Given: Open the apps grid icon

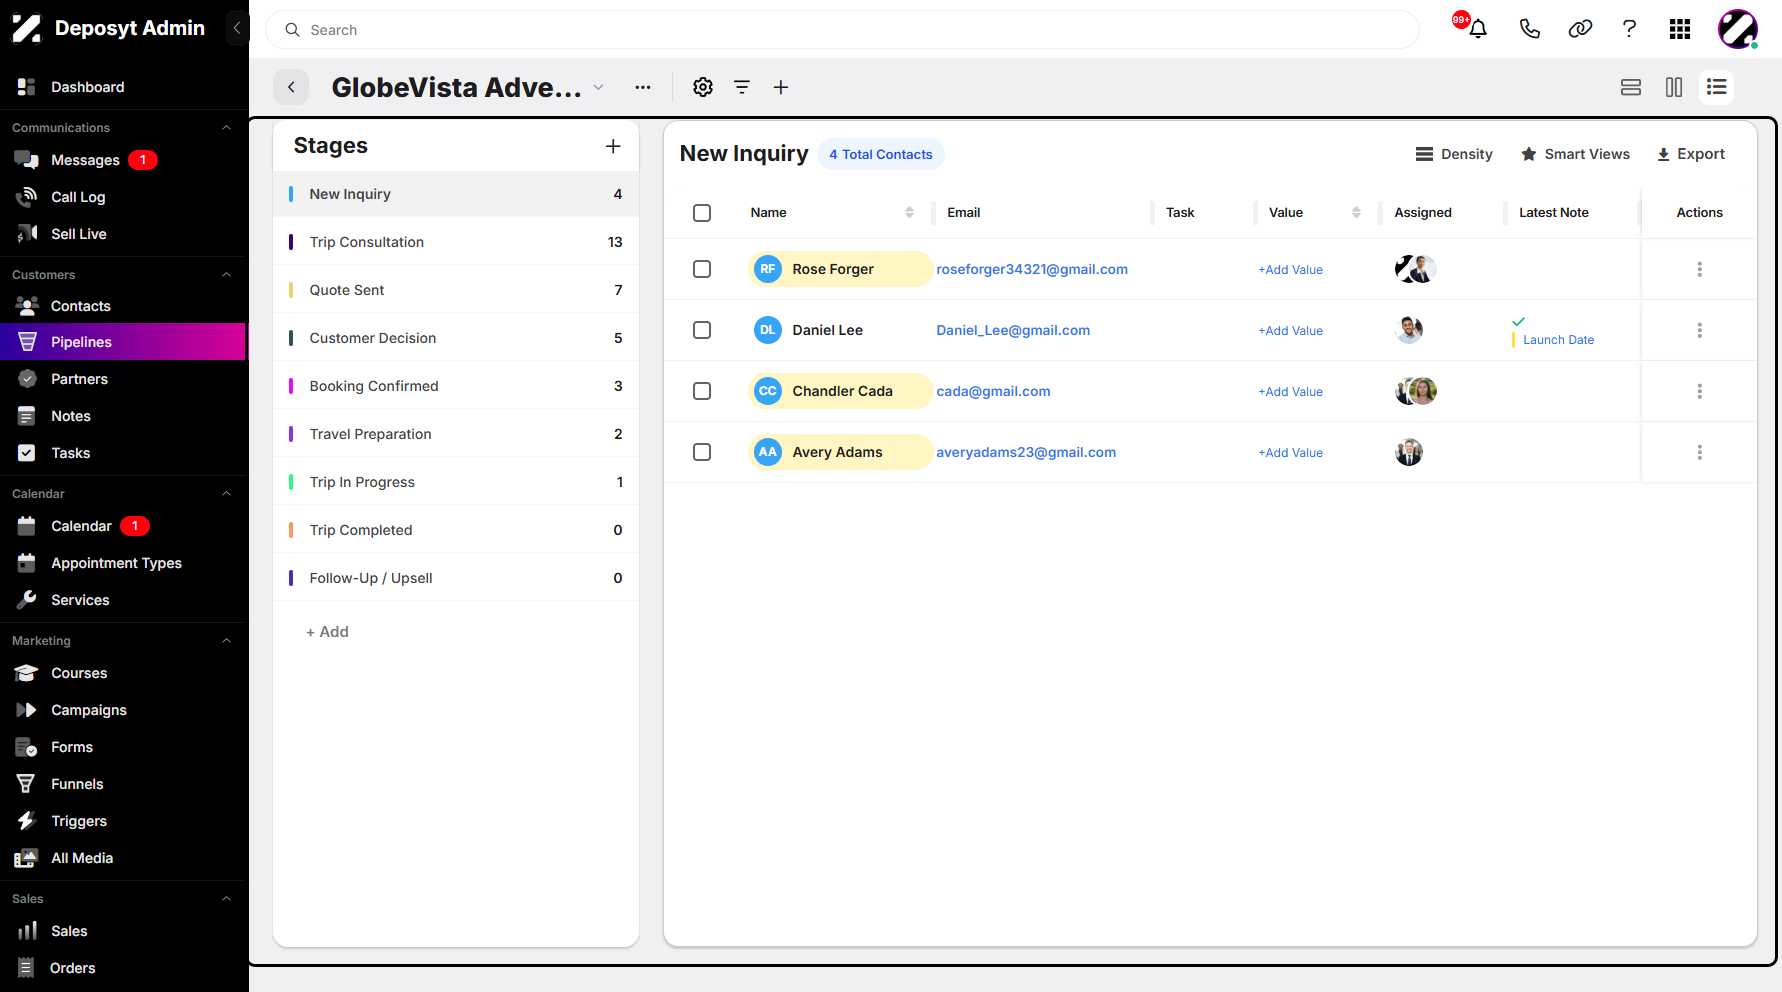Looking at the screenshot, I should pyautogui.click(x=1680, y=29).
